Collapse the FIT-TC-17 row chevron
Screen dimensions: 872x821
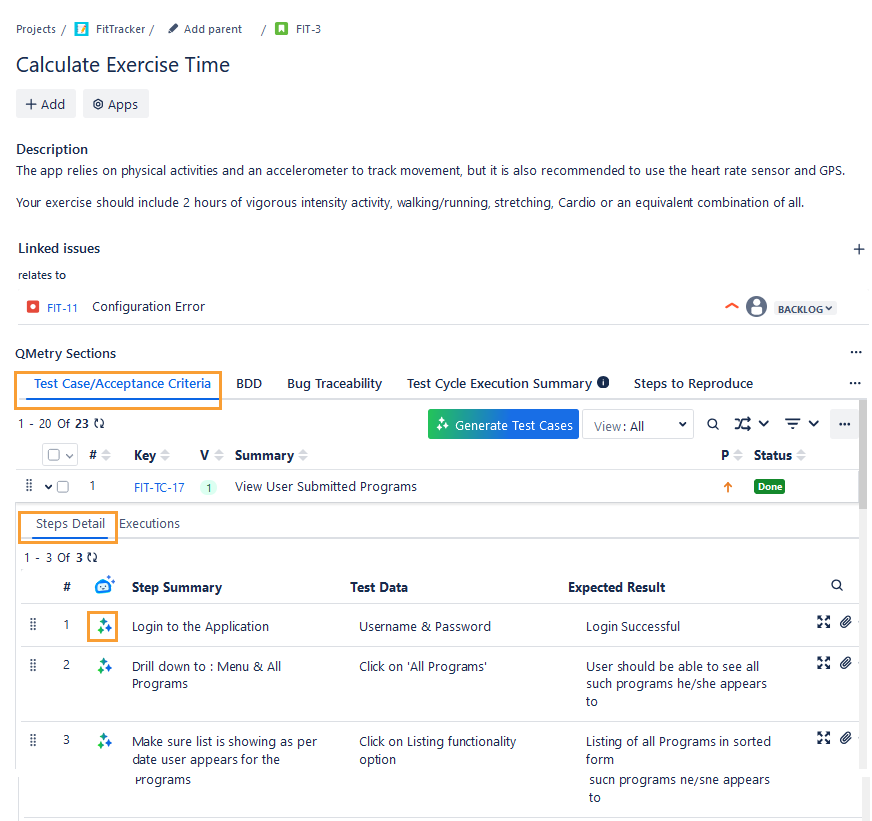[x=48, y=487]
